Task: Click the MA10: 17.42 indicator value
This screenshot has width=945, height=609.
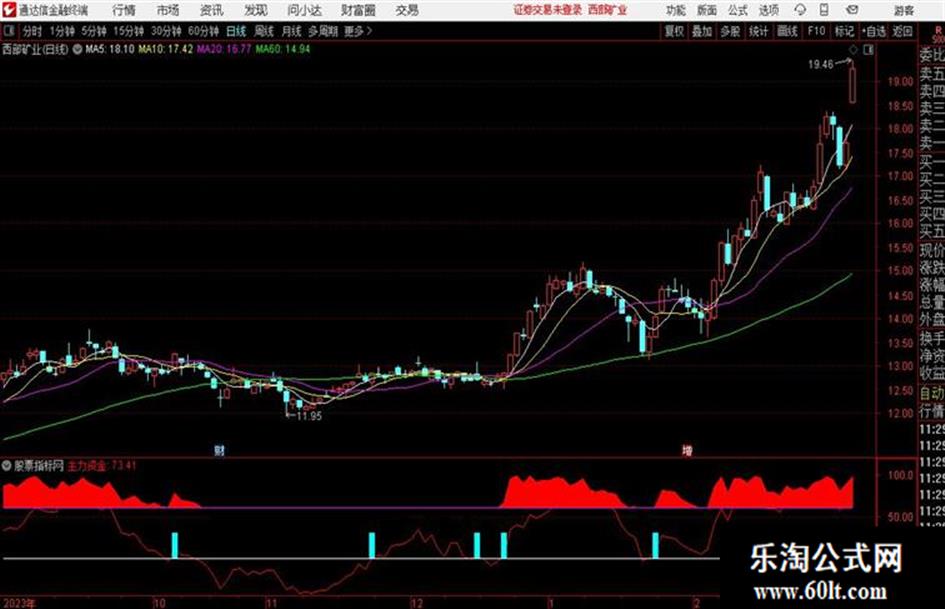Action: (x=165, y=49)
